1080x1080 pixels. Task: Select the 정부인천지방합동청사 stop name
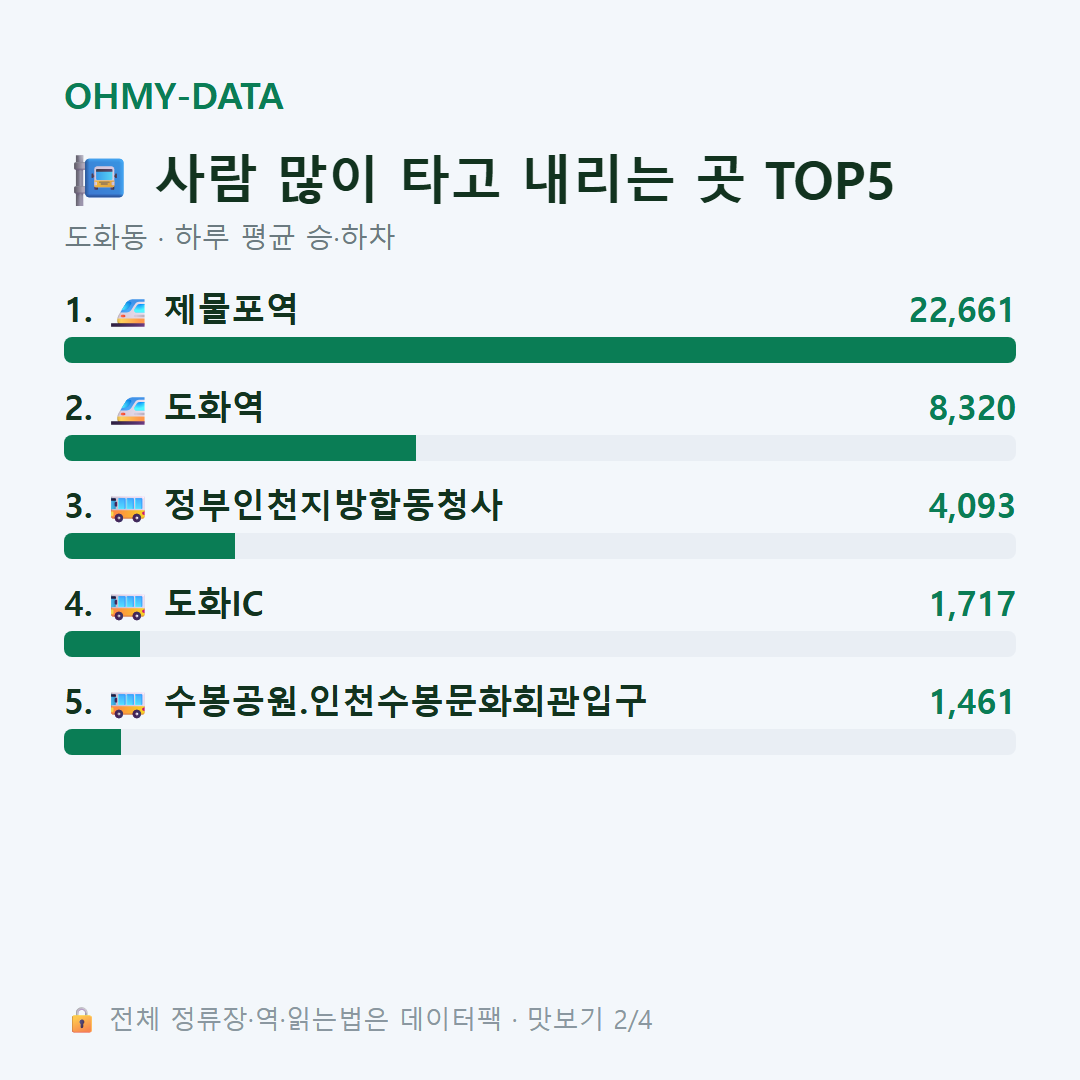333,506
